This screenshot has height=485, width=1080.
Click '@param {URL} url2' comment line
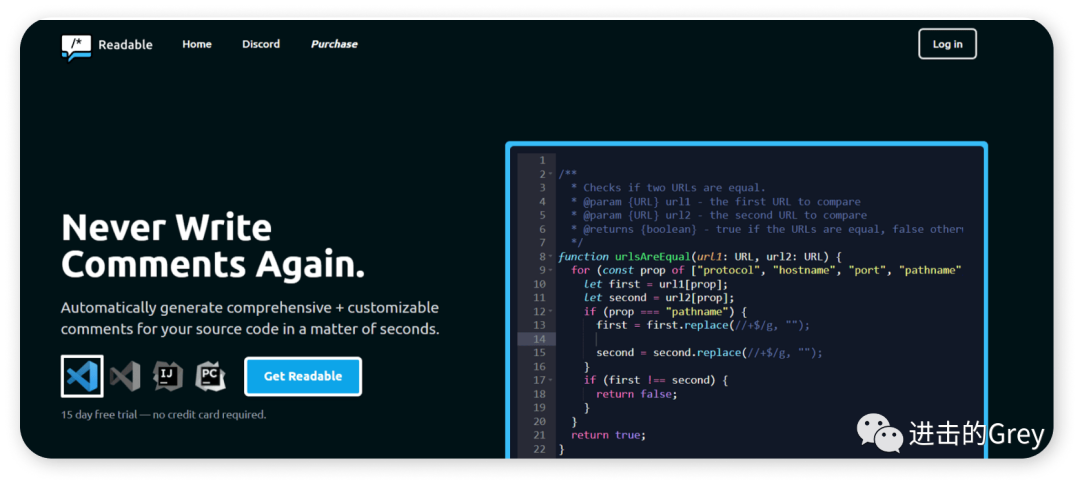click(719, 215)
